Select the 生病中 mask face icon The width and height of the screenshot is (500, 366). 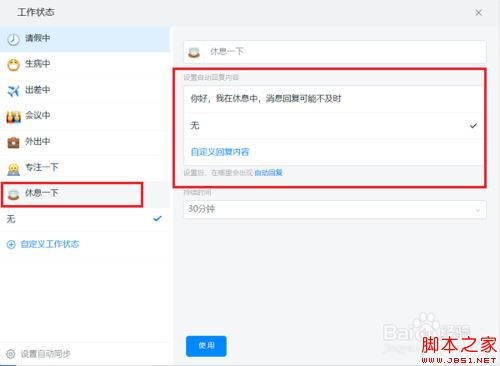click(x=13, y=65)
